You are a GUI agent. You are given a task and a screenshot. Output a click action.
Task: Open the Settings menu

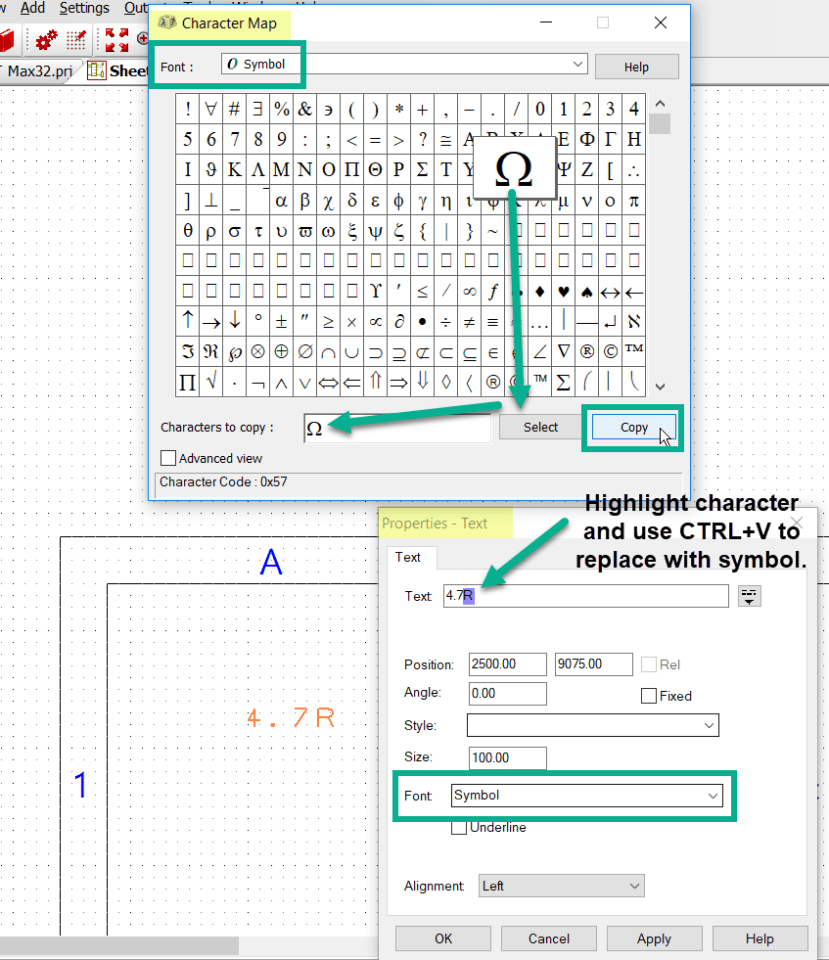pyautogui.click(x=84, y=8)
